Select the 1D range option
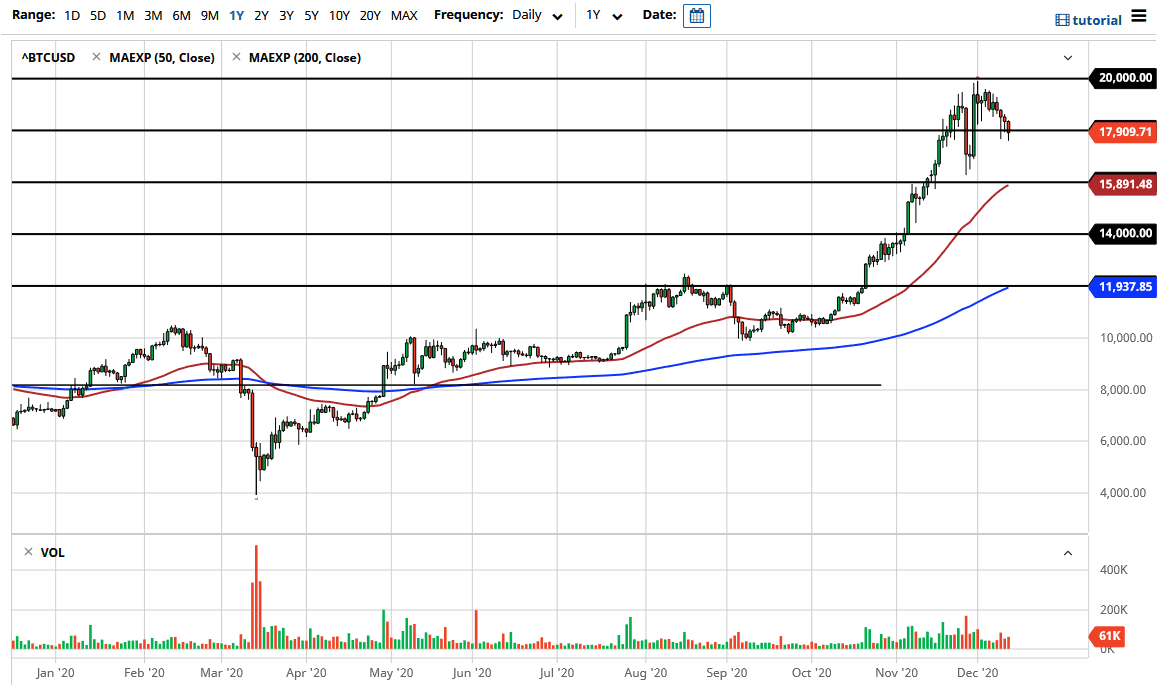Screen dimensions: 1162x694 pos(71,15)
